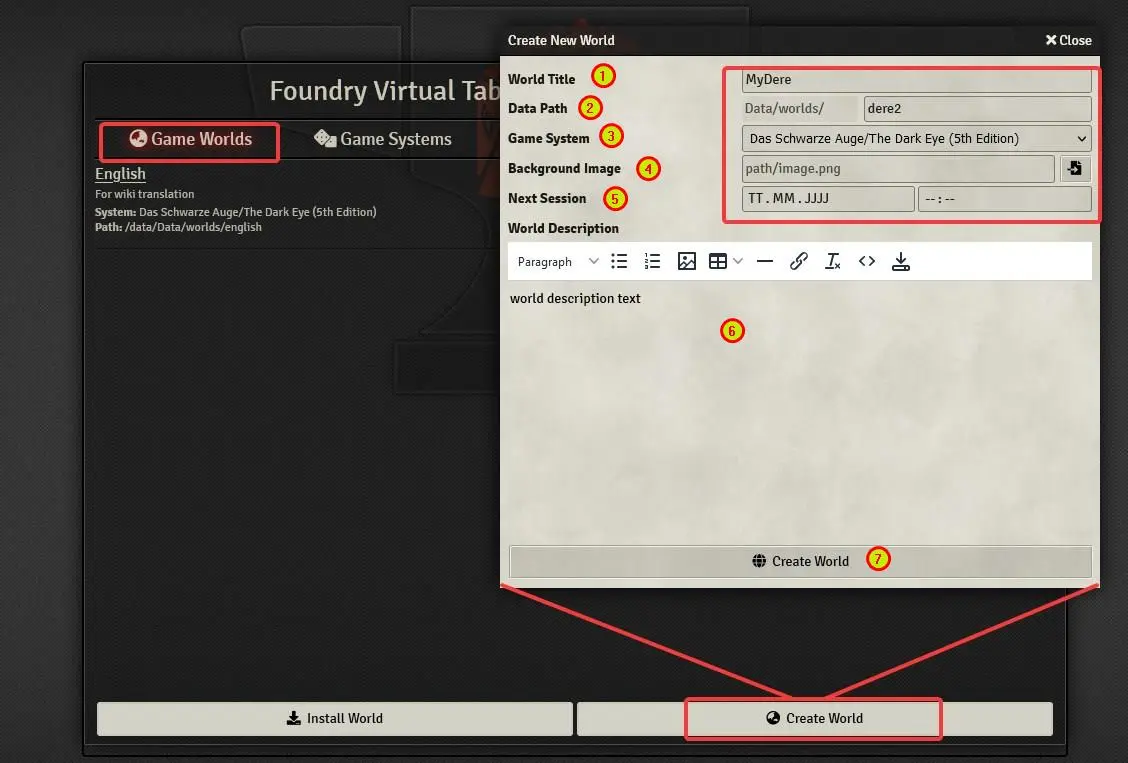Viewport: 1128px width, 763px height.
Task: Insert an image into World Description
Action: click(686, 261)
